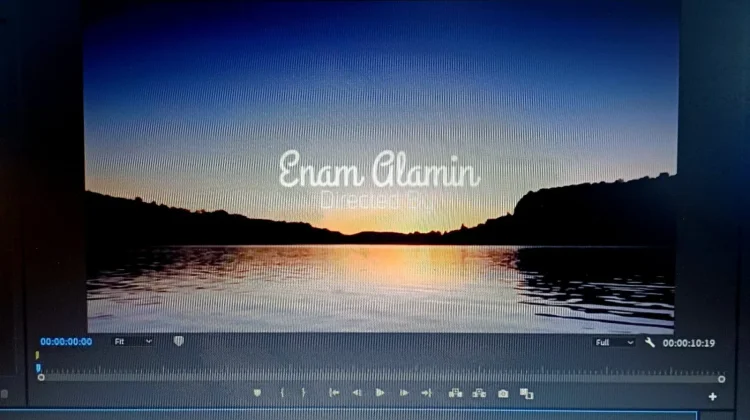Click the Mark Out bracket icon
750x420 pixels.
pyautogui.click(x=303, y=393)
